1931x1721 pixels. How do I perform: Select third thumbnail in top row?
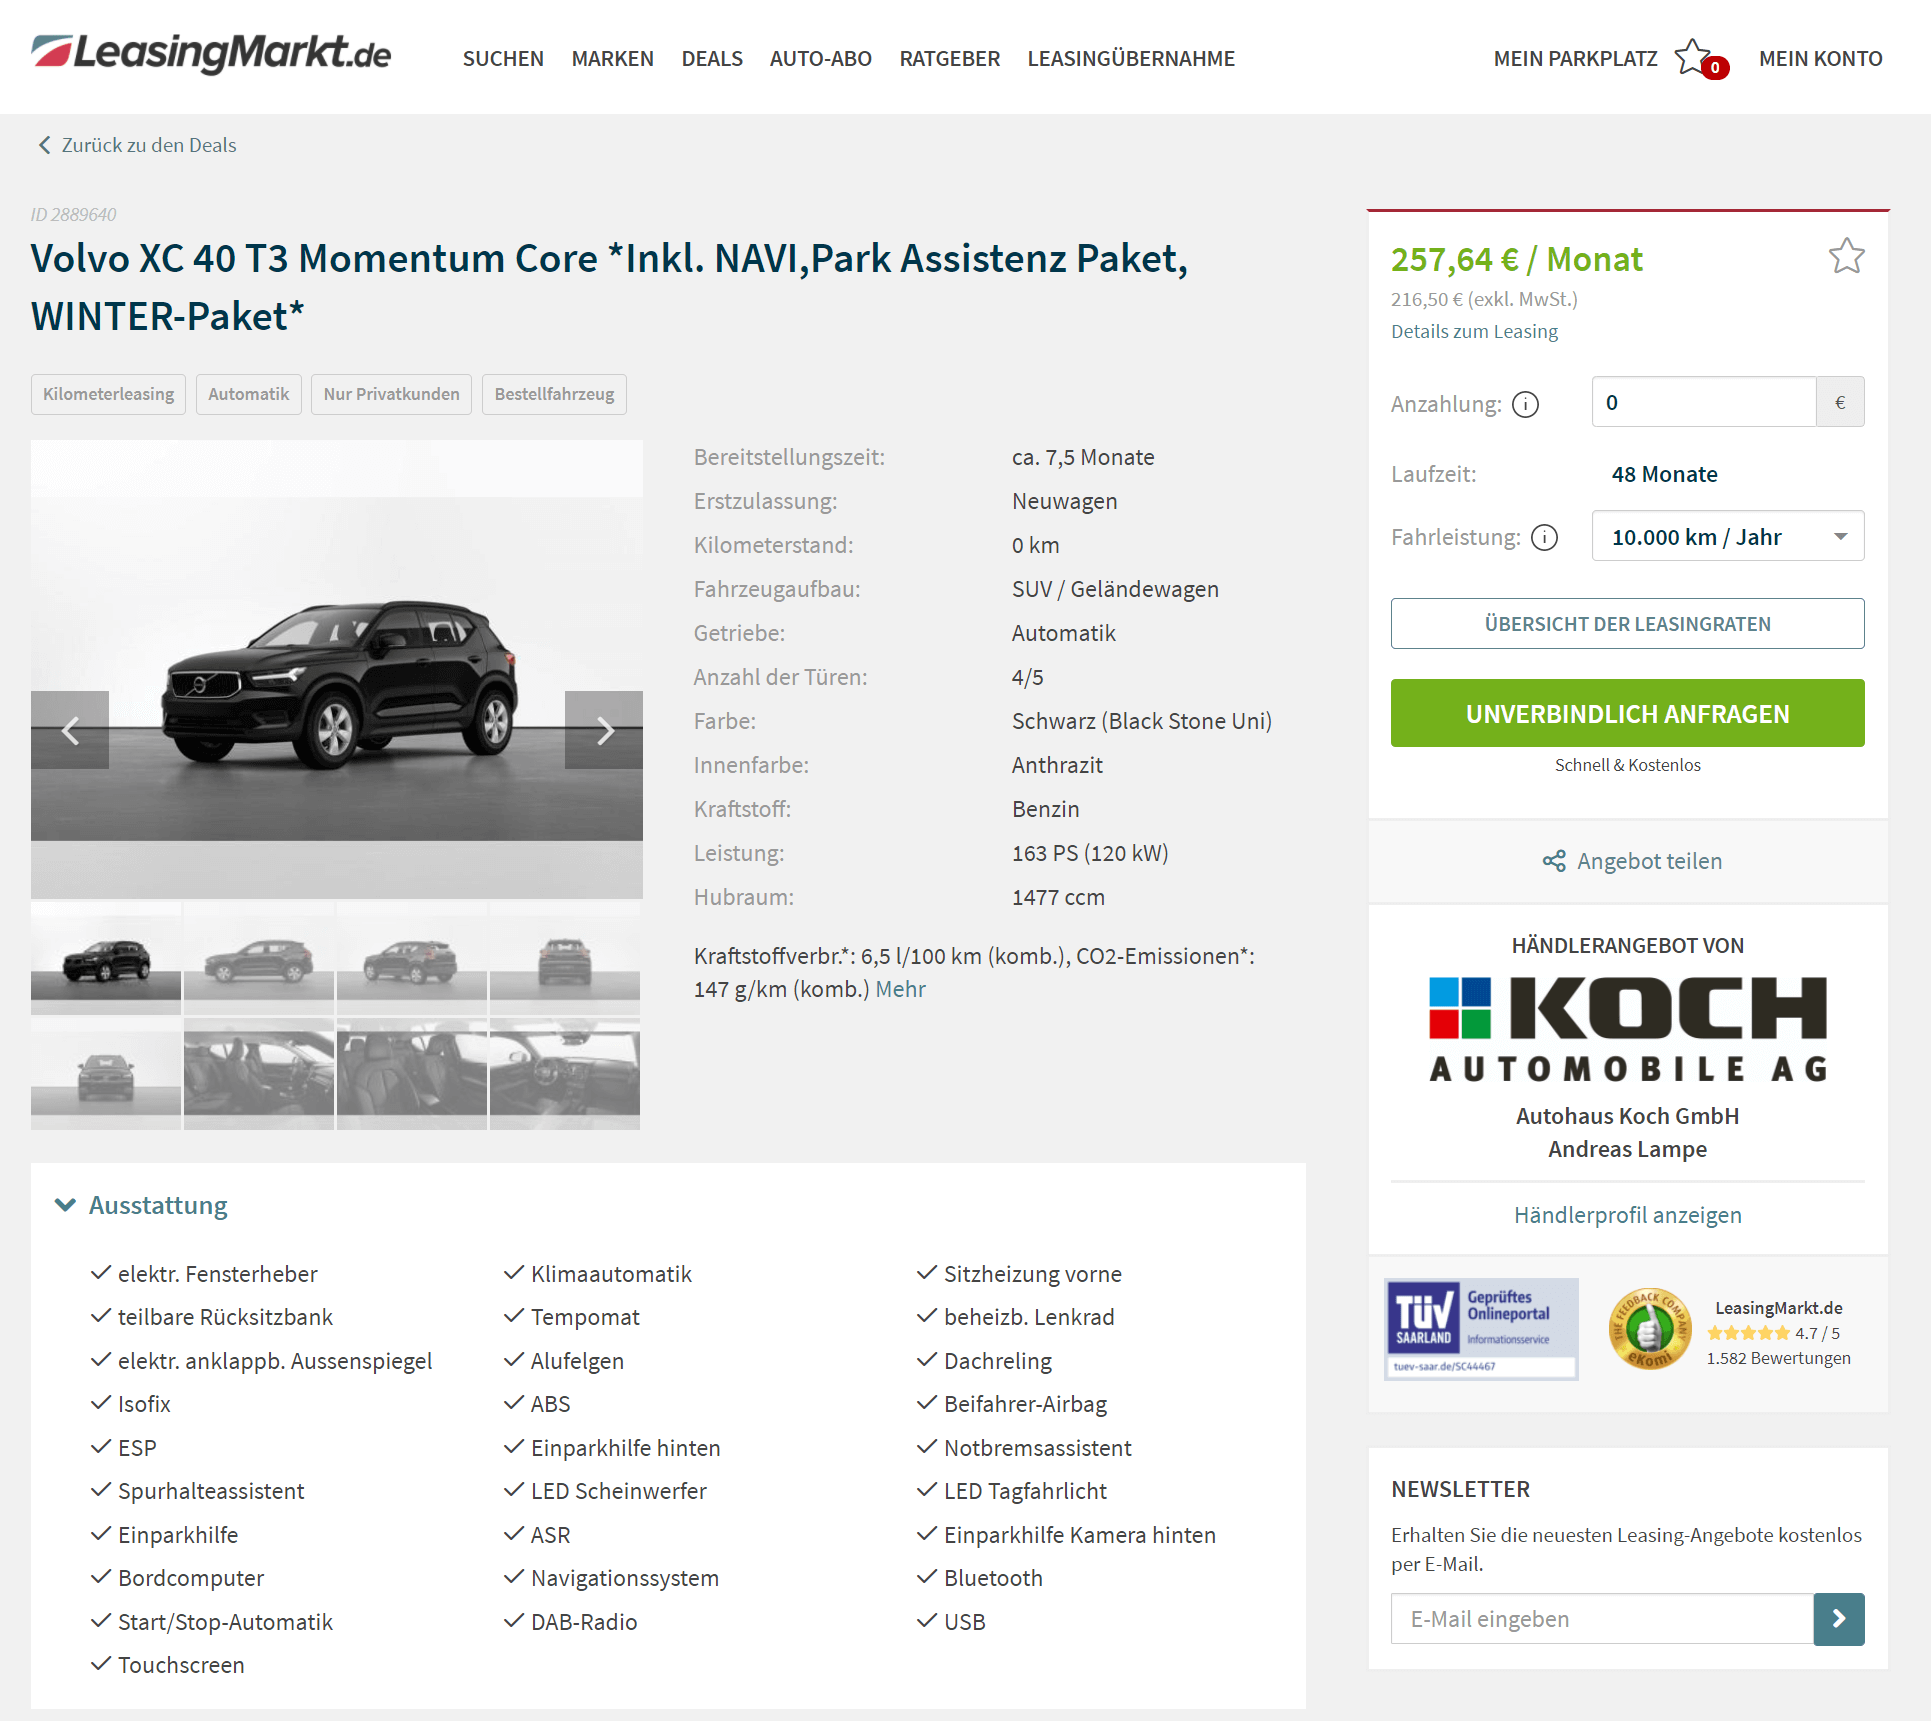coord(412,959)
